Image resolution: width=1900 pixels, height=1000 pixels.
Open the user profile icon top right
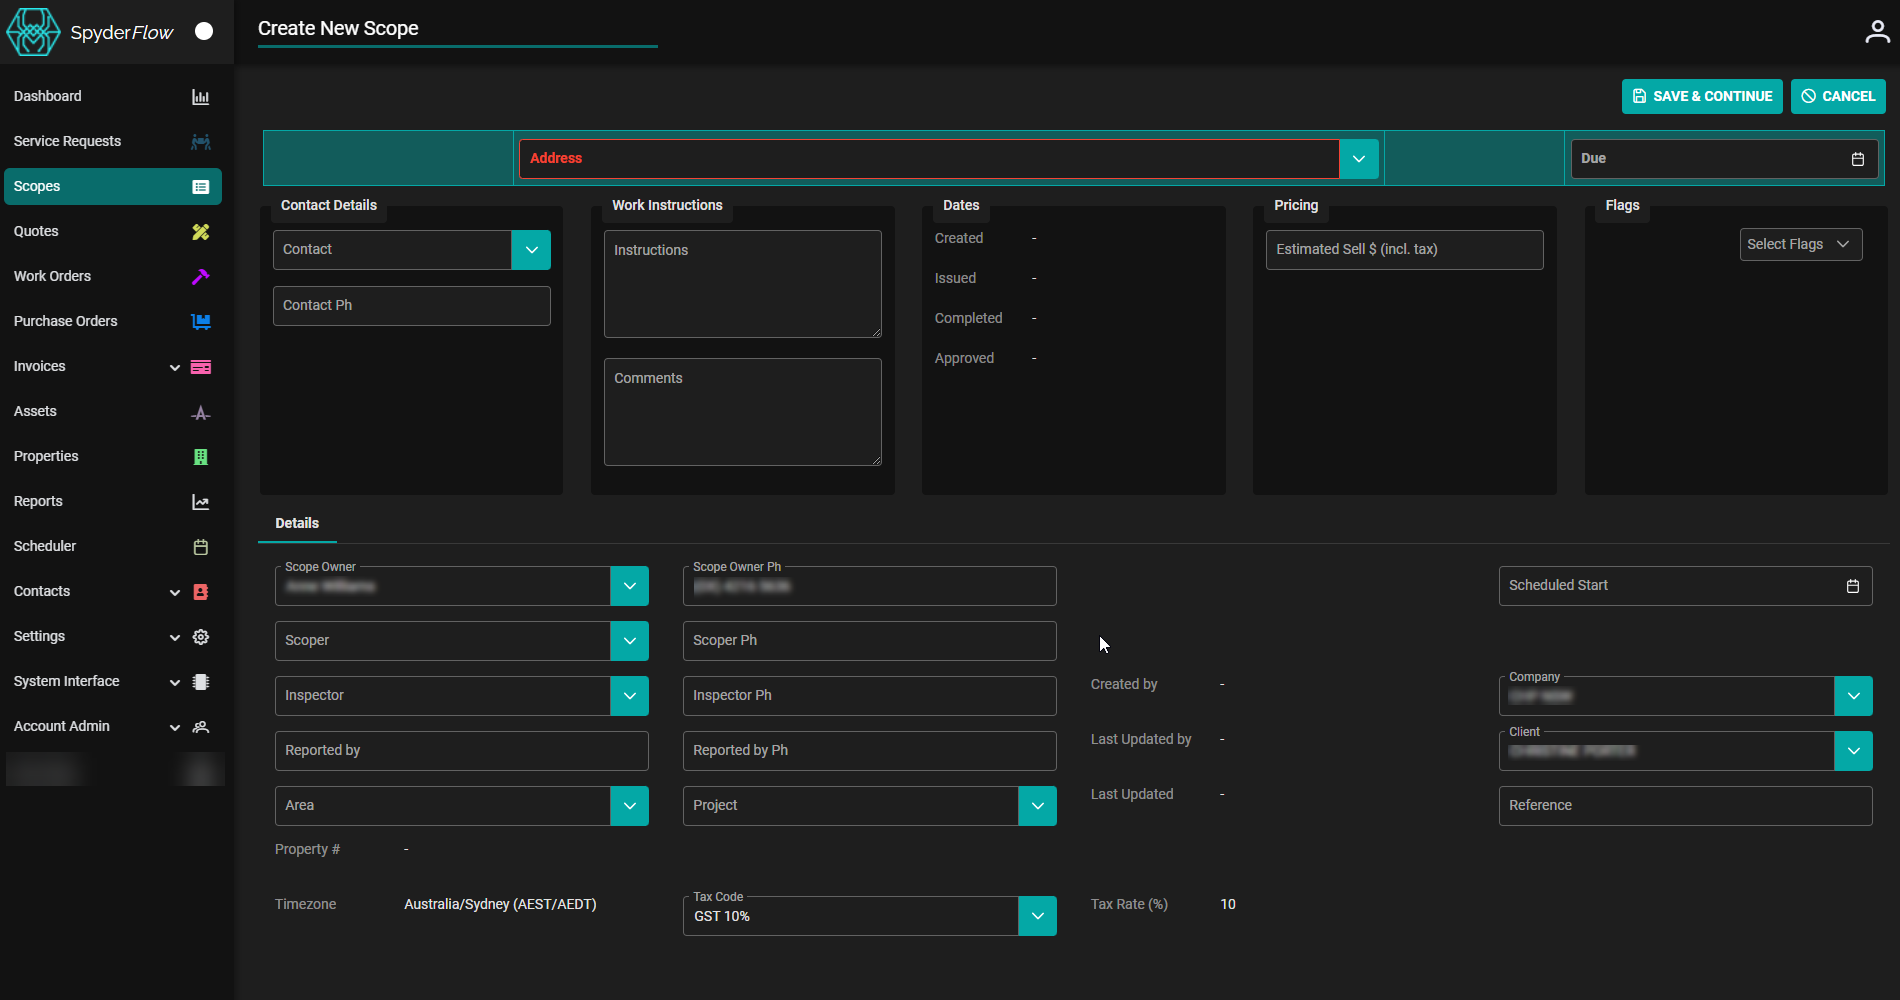click(1876, 31)
